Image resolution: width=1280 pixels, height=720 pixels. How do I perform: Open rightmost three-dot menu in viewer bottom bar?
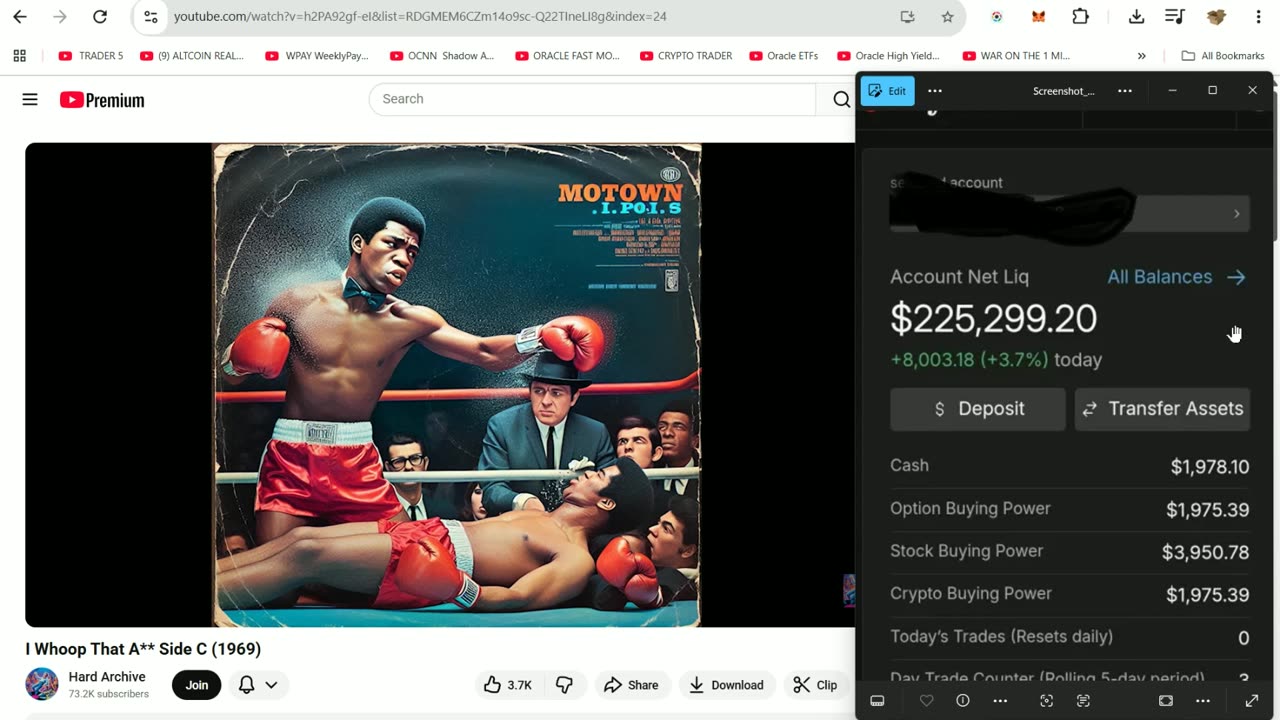pos(1203,701)
